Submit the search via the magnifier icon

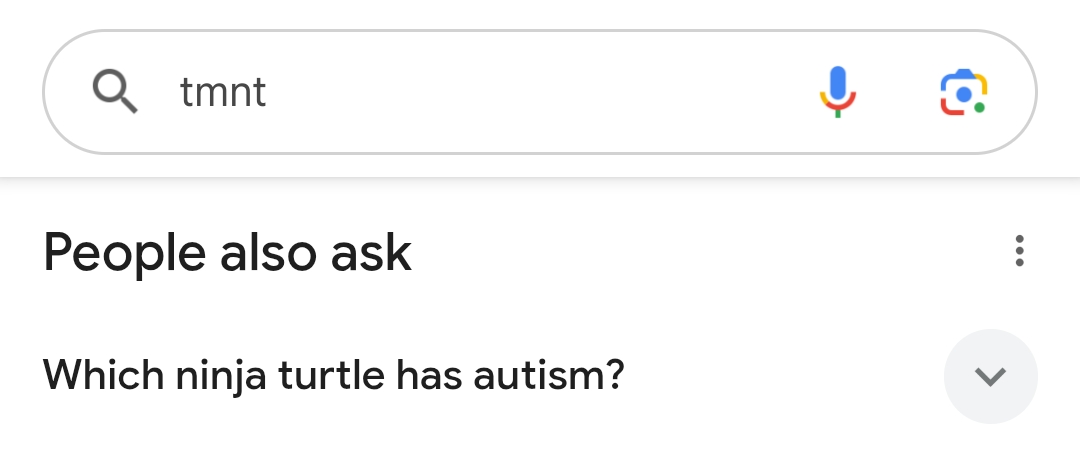(115, 92)
